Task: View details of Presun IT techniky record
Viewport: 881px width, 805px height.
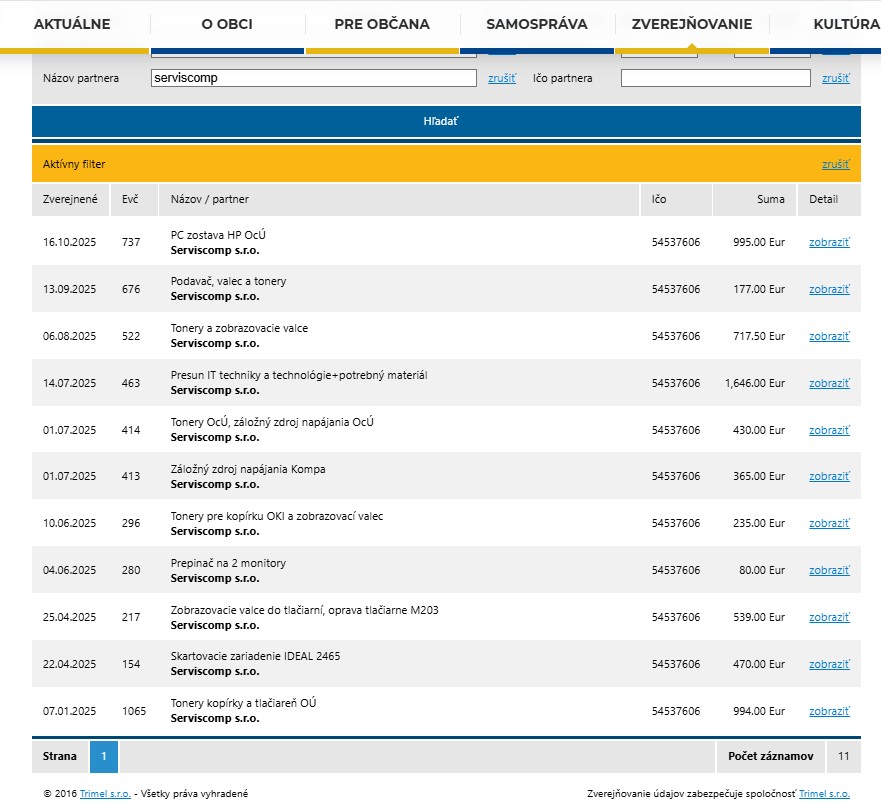Action: pos(829,383)
